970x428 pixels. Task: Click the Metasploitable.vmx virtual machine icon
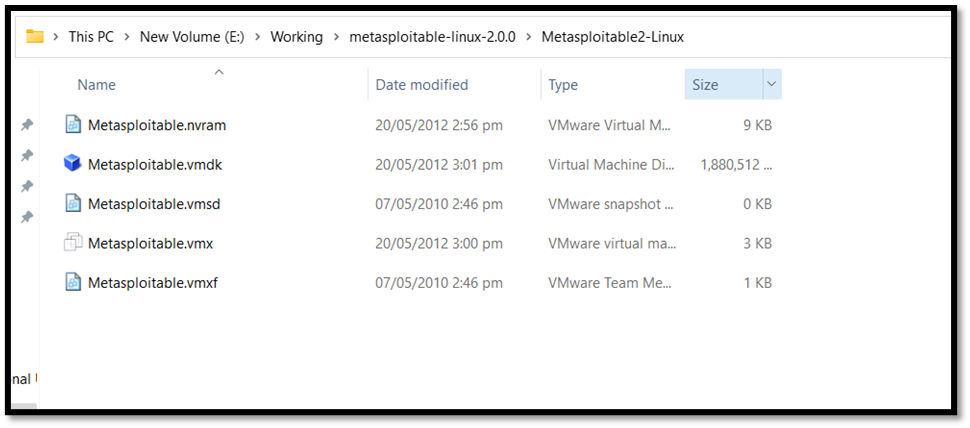72,242
